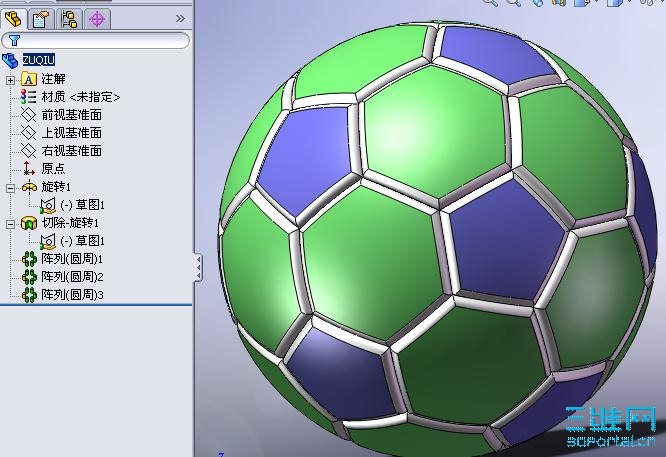Select the ZUQIU part name

[39, 60]
